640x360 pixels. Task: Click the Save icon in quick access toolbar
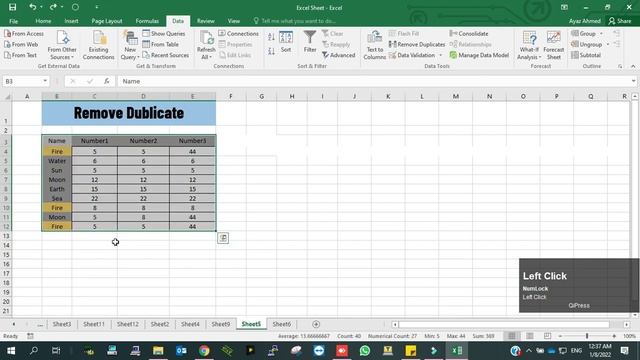[13, 7]
